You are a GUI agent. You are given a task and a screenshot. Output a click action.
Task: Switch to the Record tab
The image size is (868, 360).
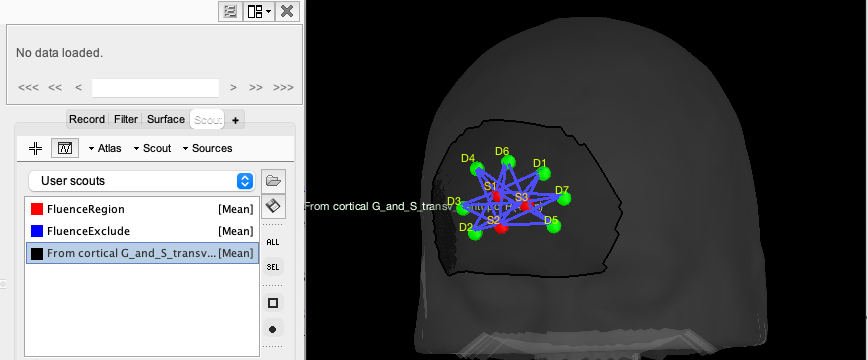click(x=87, y=119)
